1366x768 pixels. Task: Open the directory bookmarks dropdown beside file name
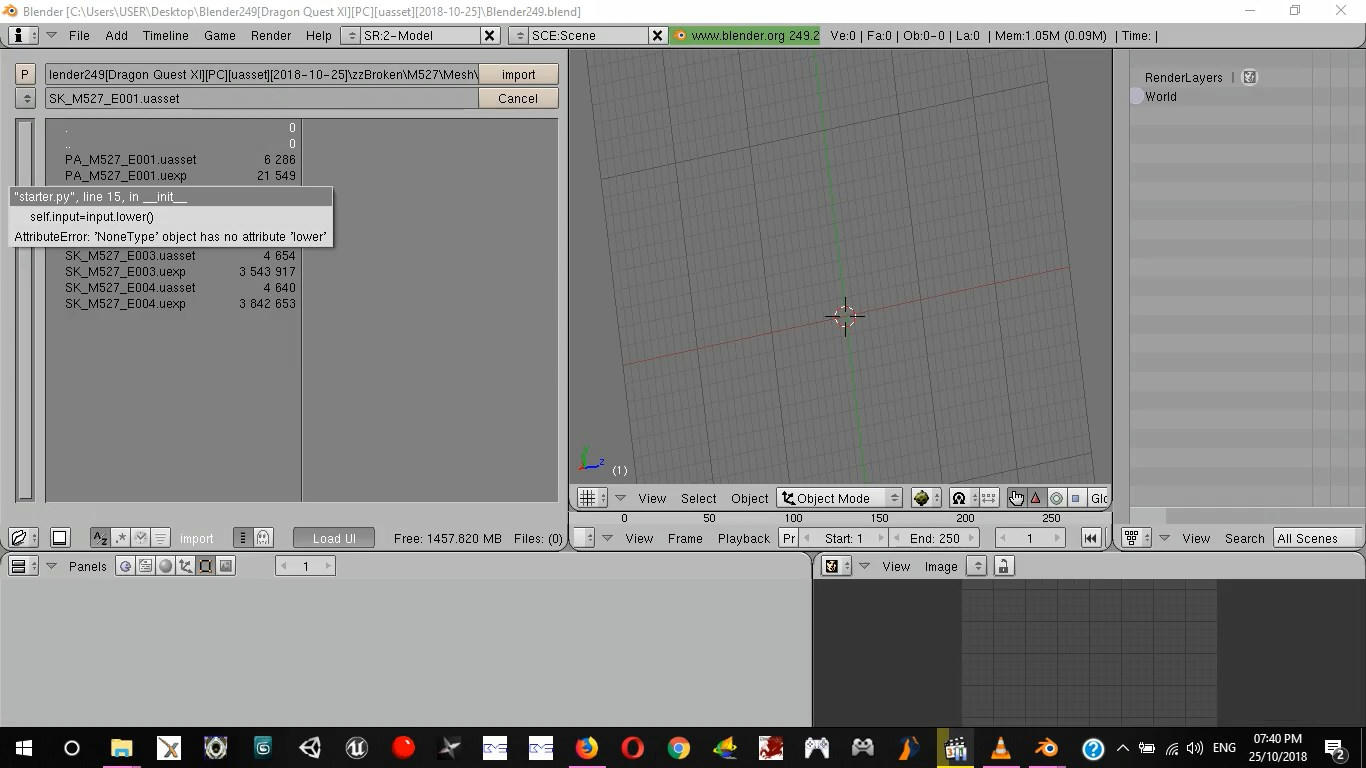[x=25, y=98]
